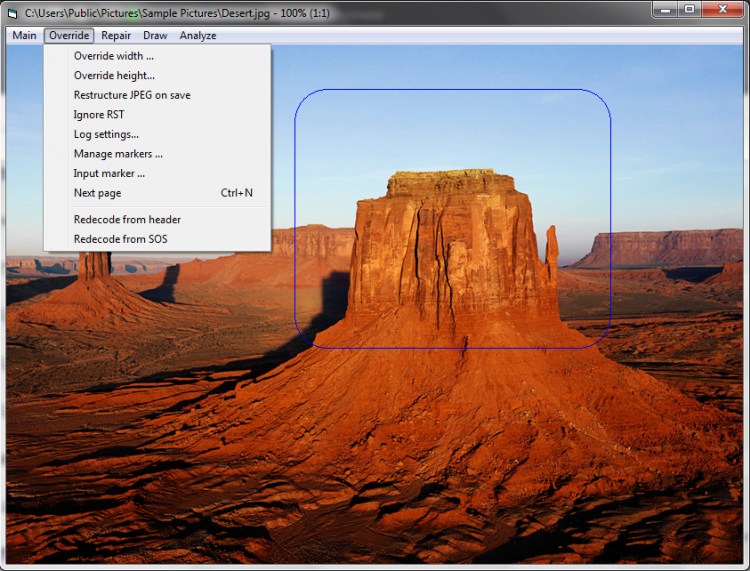The width and height of the screenshot is (750, 571).
Task: Run 'Redecode from SOS' command
Action: pos(120,239)
